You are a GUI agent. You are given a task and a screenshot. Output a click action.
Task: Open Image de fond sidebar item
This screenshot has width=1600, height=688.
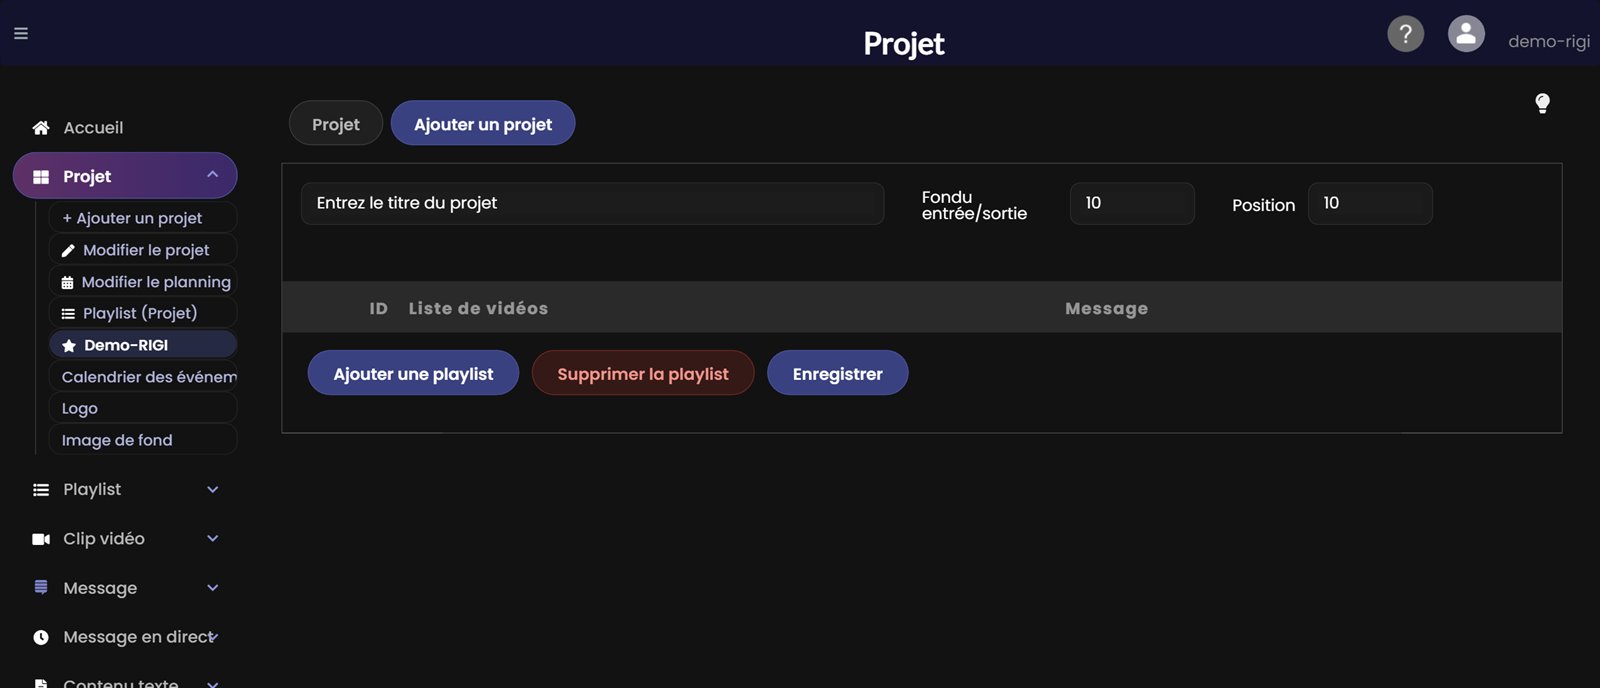click(x=142, y=440)
